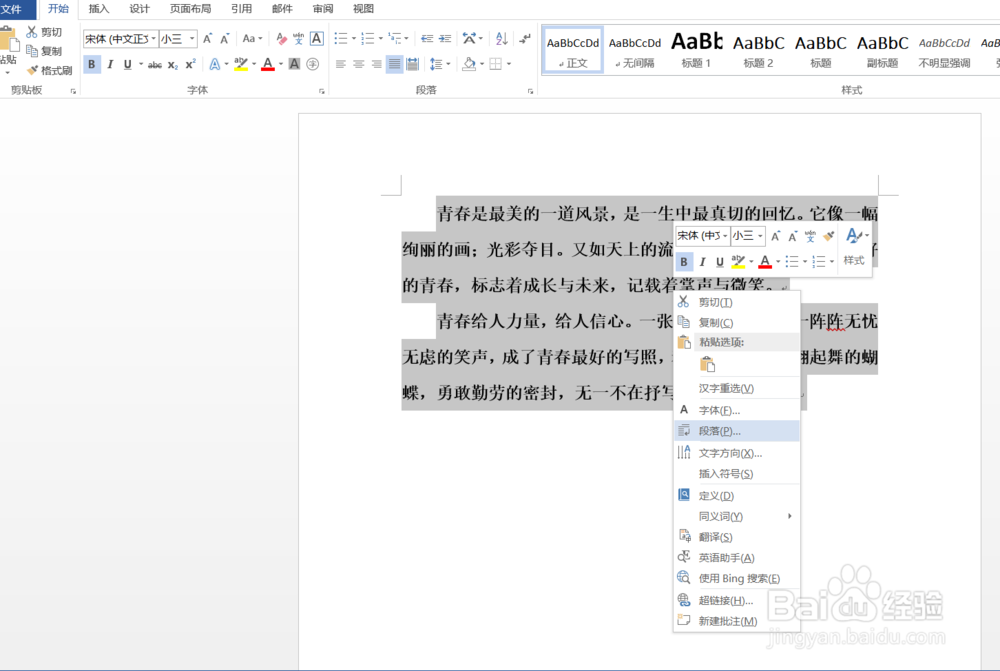Open the Font group dialog launcher
Viewport: 1000px width, 671px height.
click(x=320, y=89)
